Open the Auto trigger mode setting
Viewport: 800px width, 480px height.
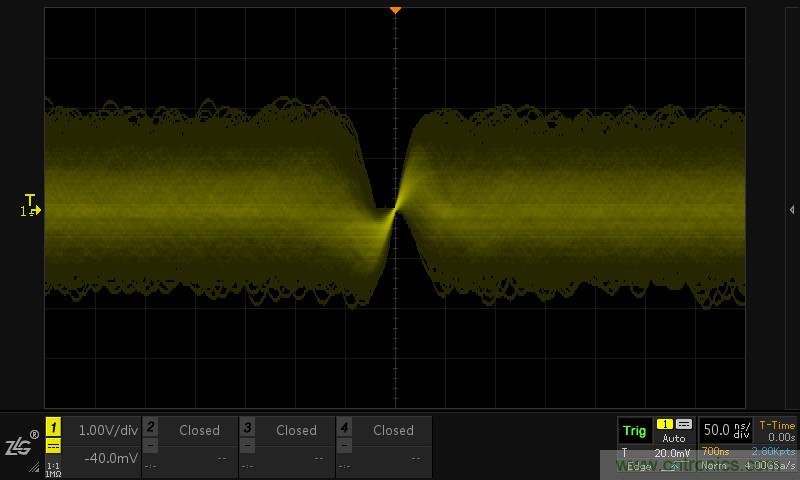click(x=674, y=439)
